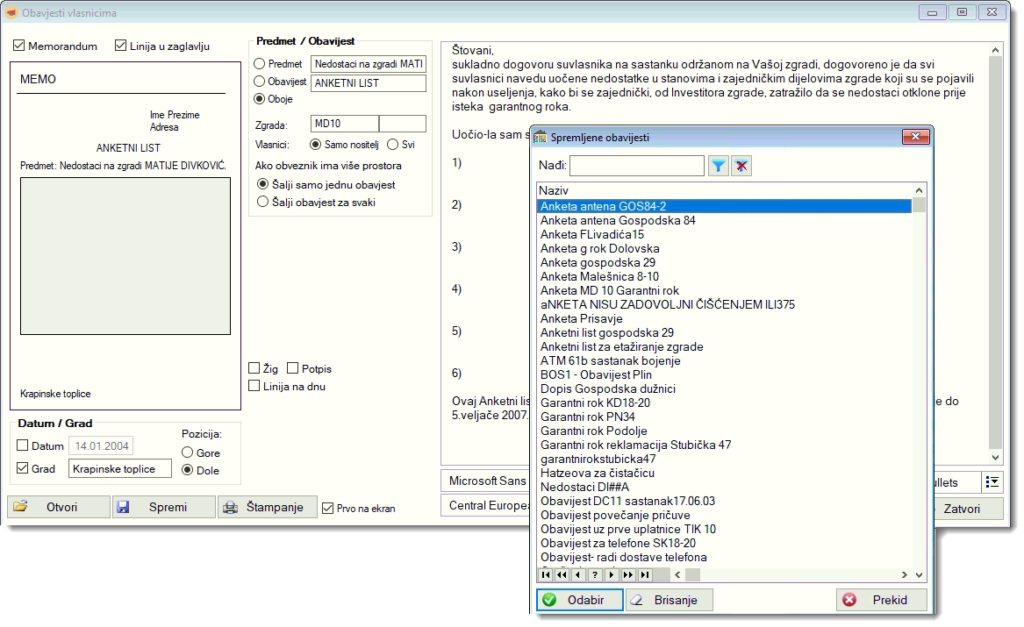The image size is (1024, 627).
Task: Set position to Dole
Action: point(187,470)
